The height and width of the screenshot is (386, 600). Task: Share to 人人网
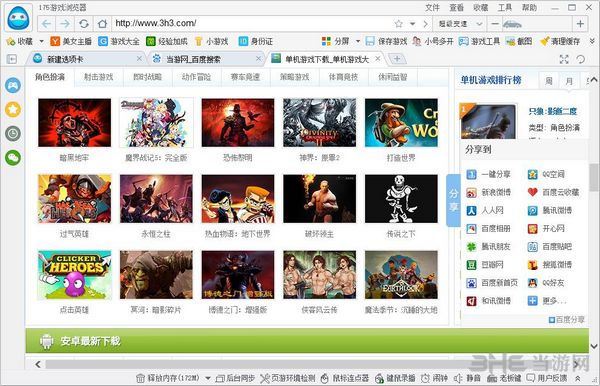(484, 210)
